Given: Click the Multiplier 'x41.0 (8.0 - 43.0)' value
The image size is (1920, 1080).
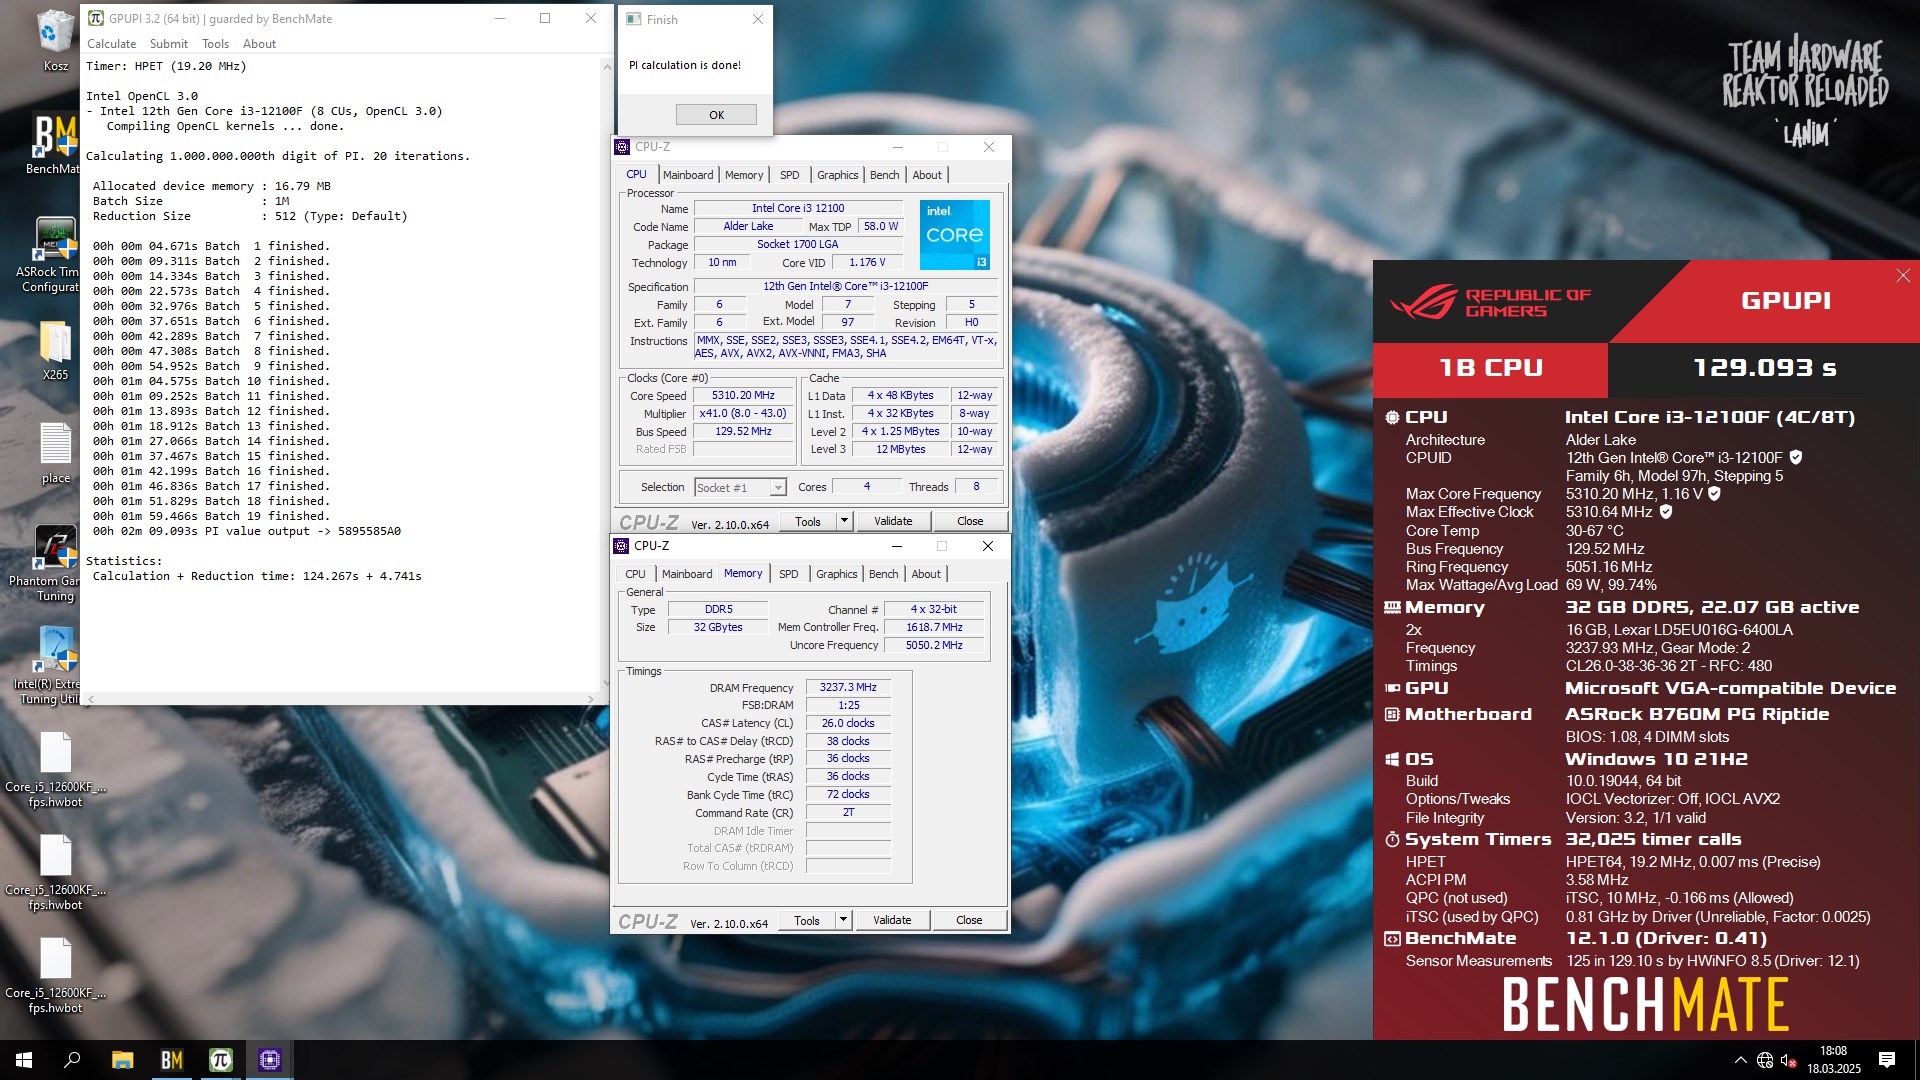Looking at the screenshot, I should tap(743, 414).
